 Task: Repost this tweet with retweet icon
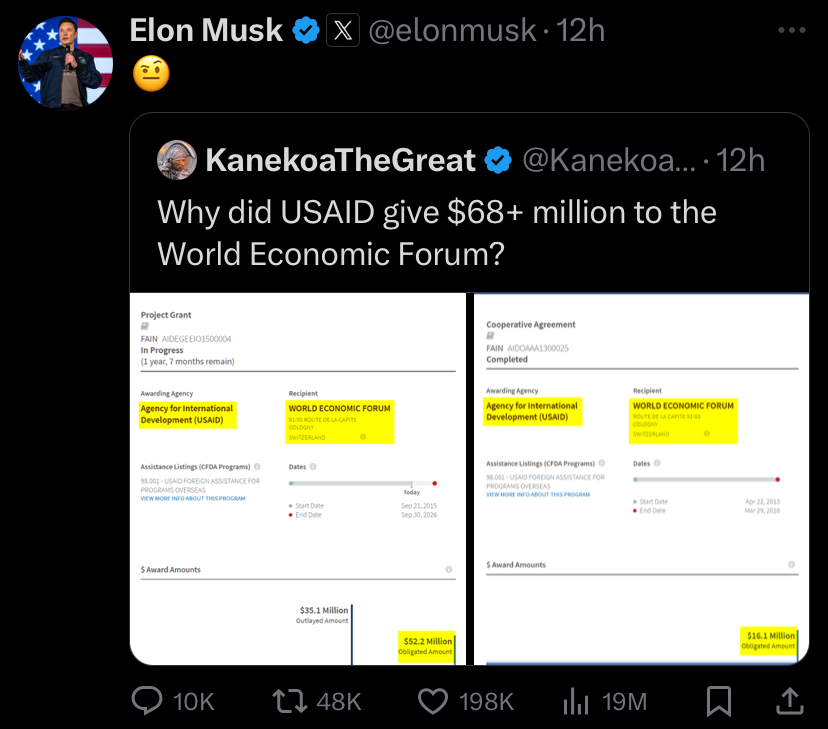pyautogui.click(x=289, y=702)
